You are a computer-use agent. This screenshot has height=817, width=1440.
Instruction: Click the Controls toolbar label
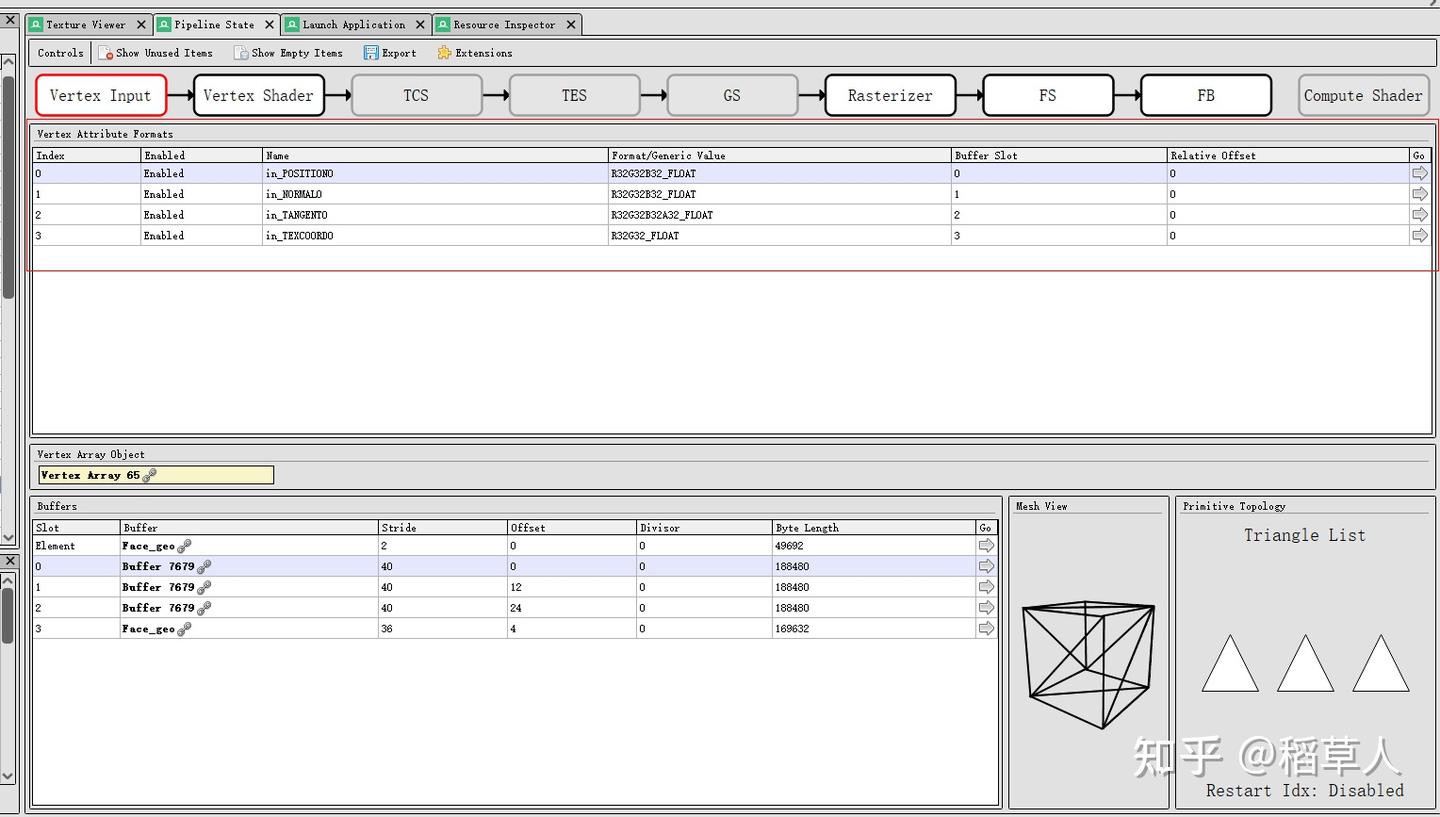[61, 53]
